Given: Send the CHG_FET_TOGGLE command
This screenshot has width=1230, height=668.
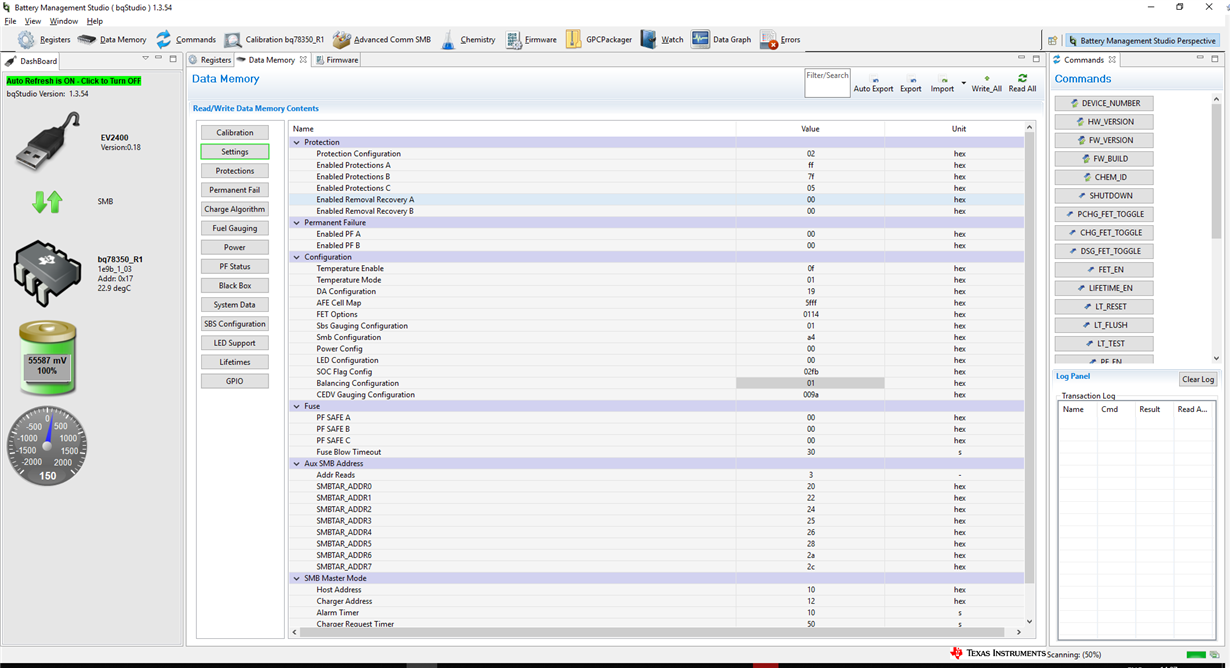Looking at the screenshot, I should click(x=1104, y=233).
